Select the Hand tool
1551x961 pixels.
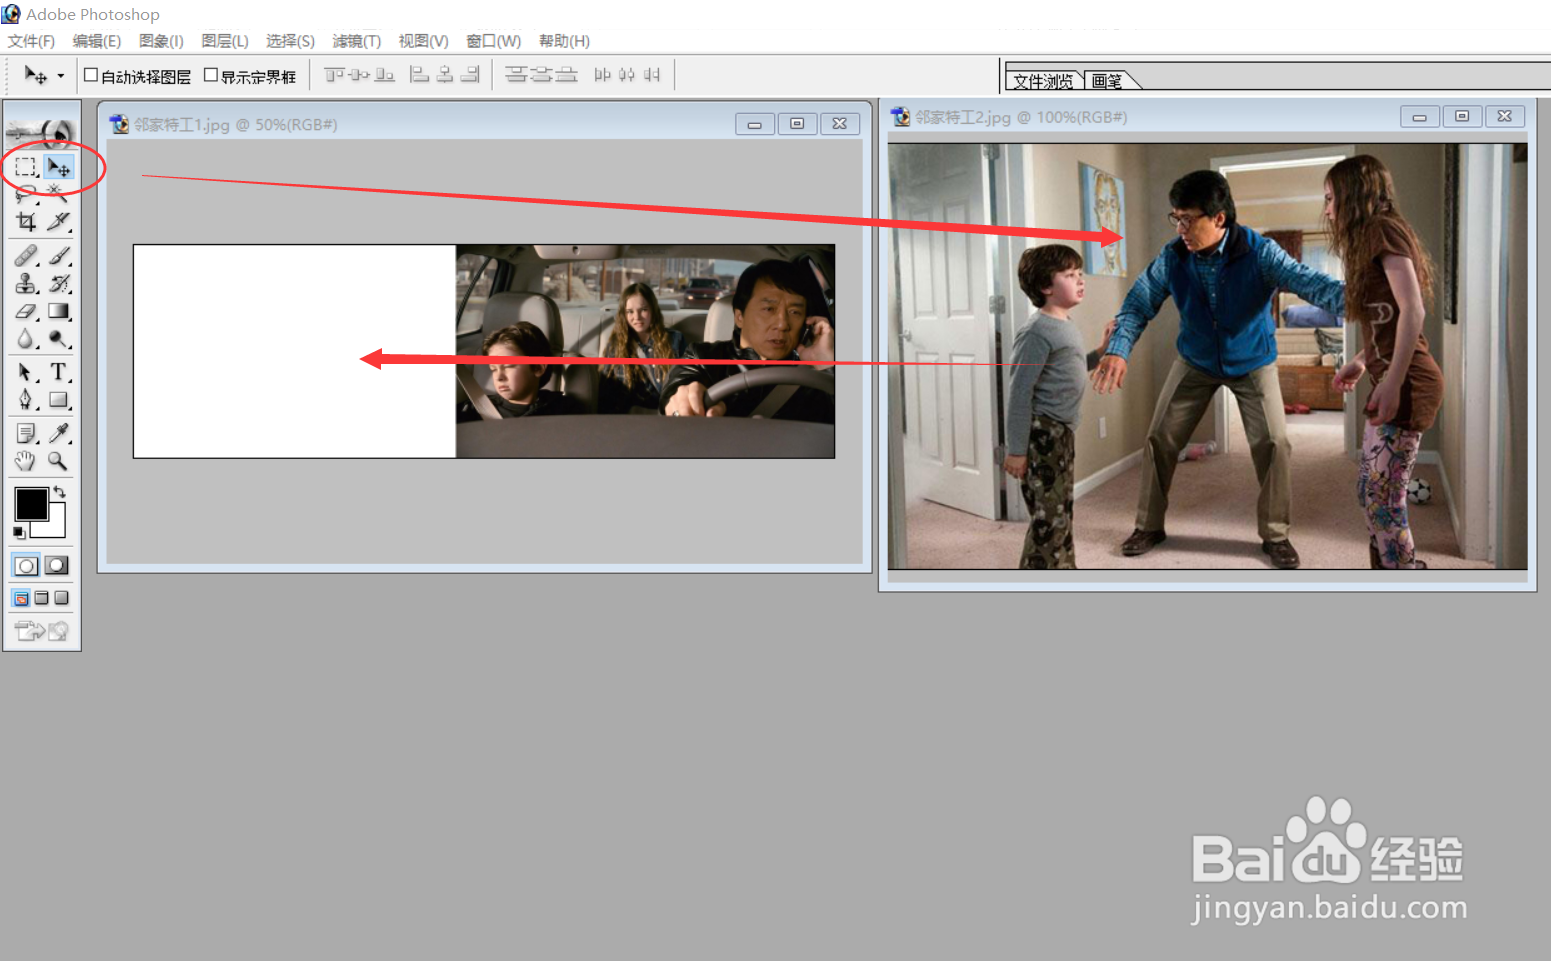tap(26, 461)
